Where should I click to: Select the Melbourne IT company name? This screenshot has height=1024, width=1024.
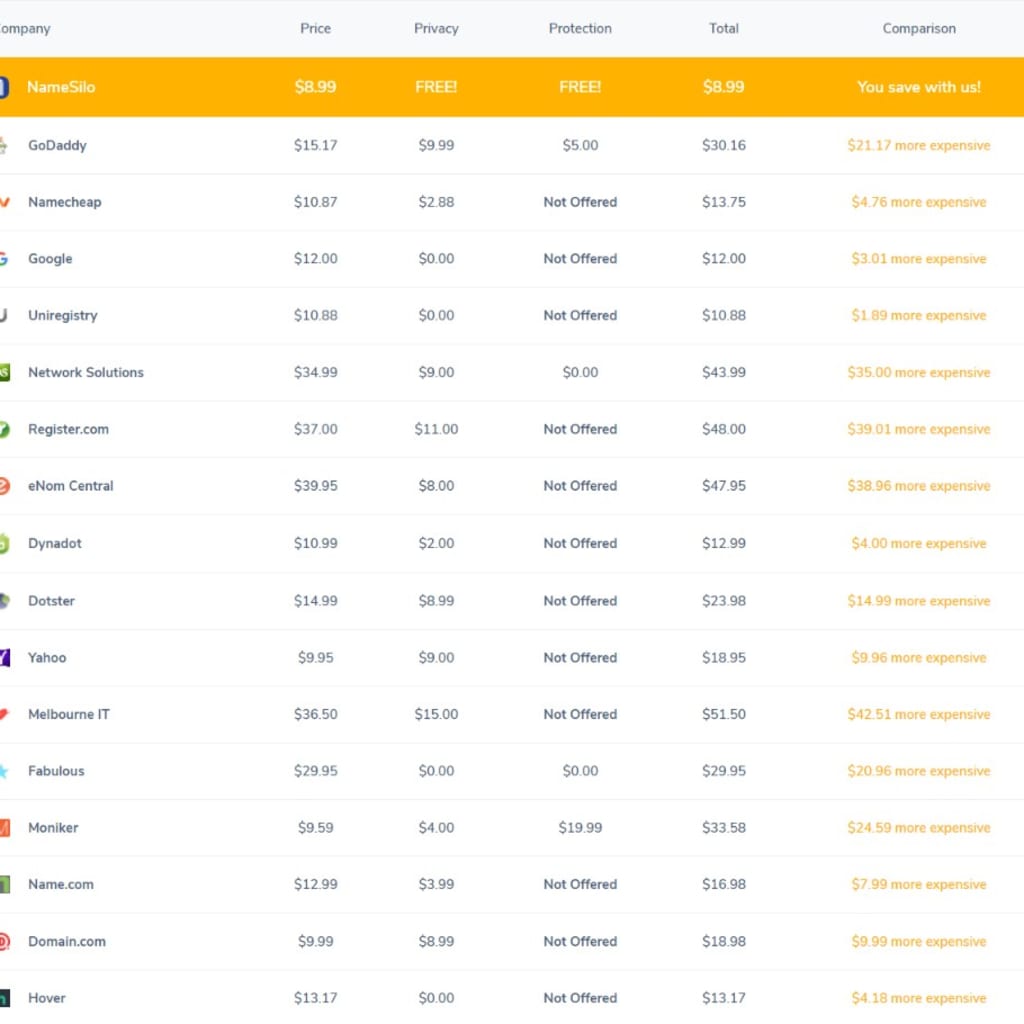69,714
